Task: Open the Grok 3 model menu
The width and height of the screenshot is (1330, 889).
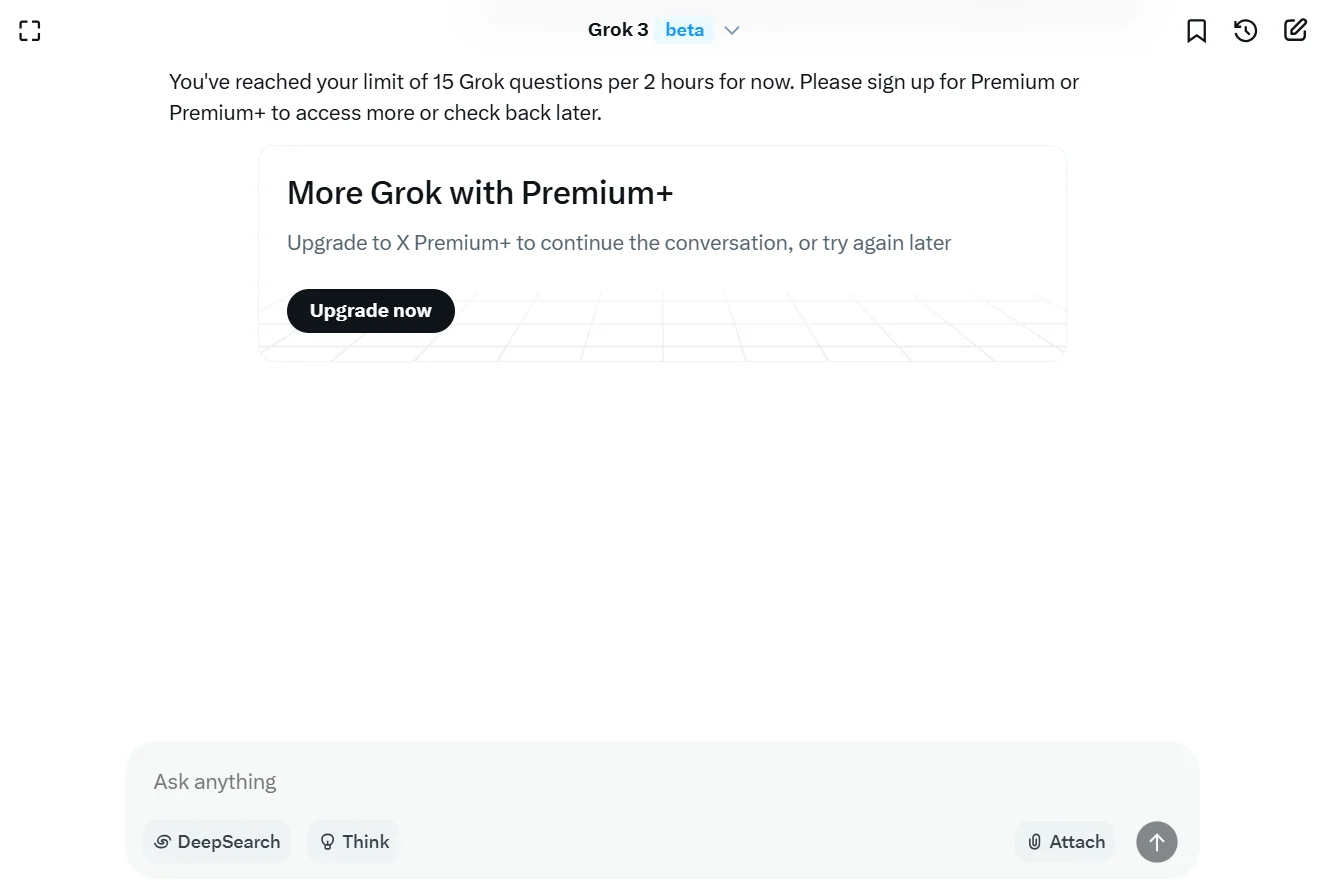Action: click(618, 30)
